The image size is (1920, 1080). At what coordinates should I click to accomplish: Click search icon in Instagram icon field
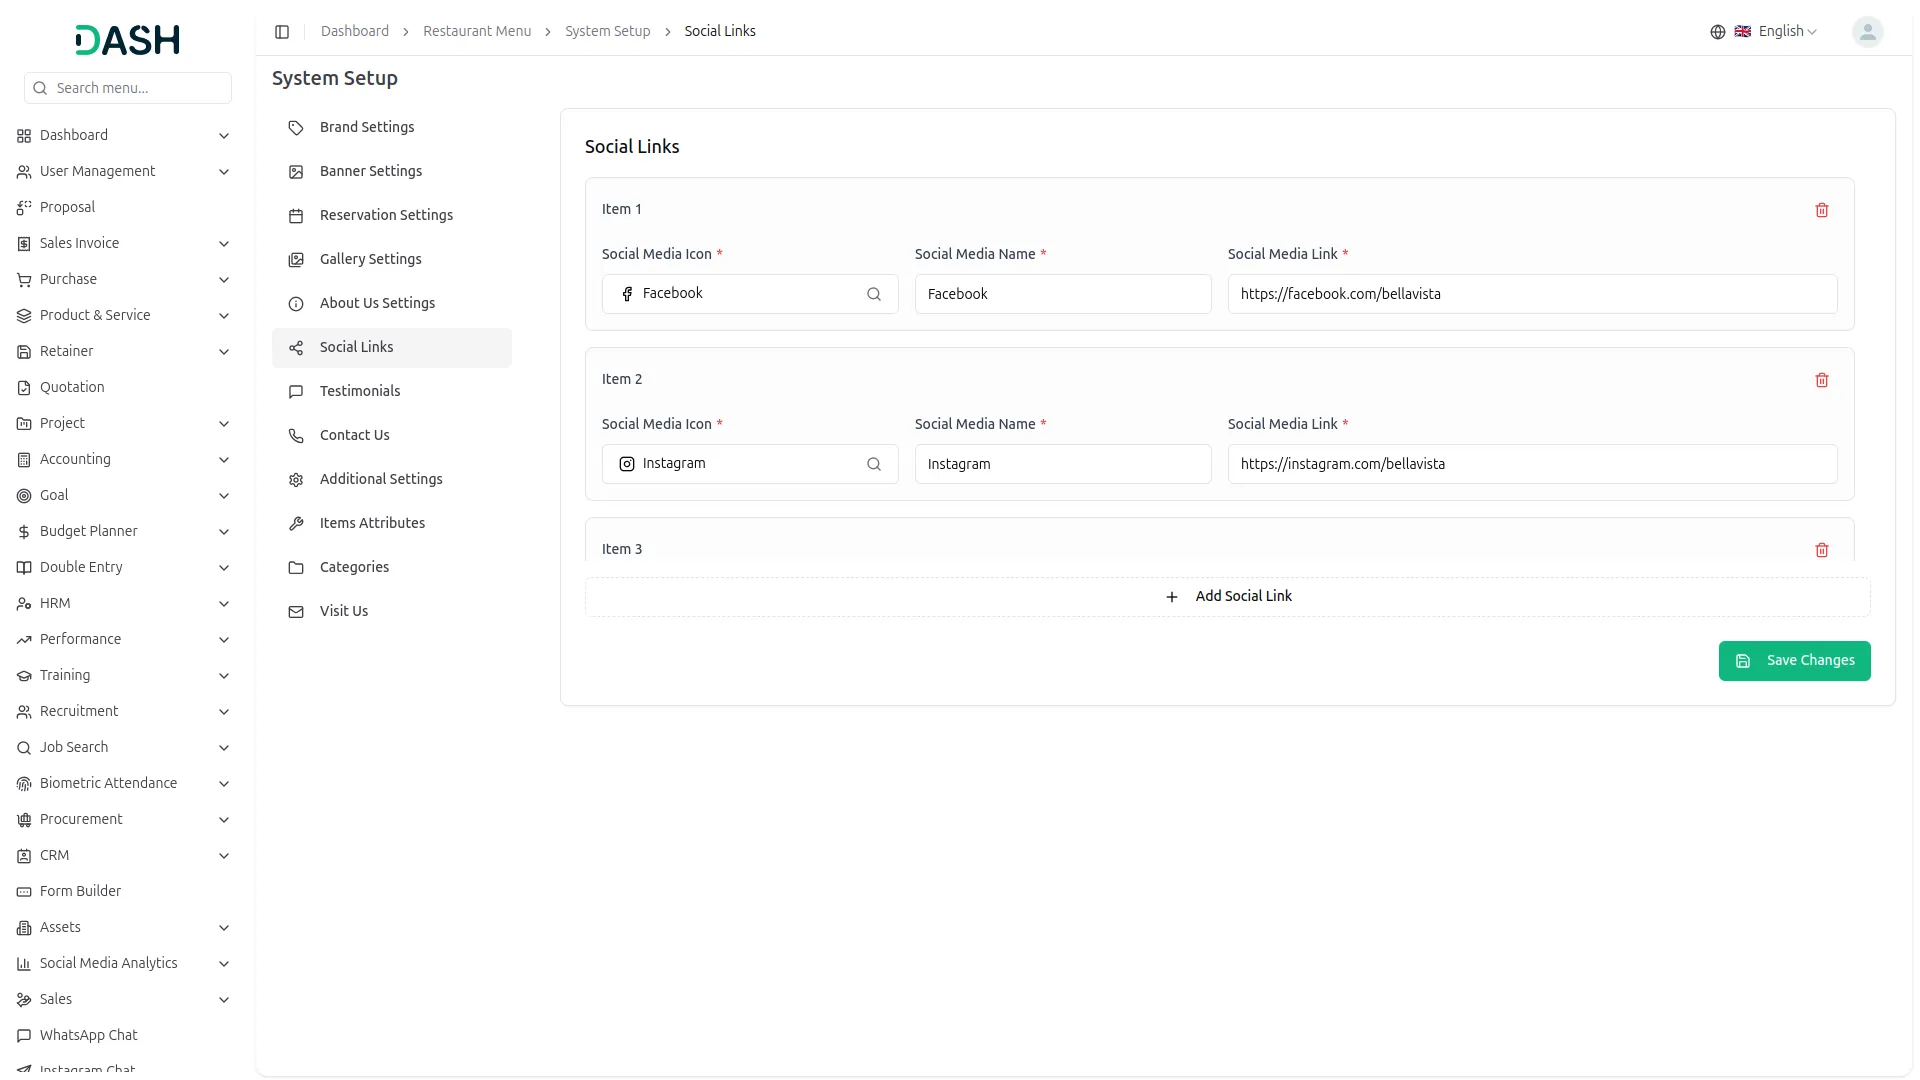873,464
